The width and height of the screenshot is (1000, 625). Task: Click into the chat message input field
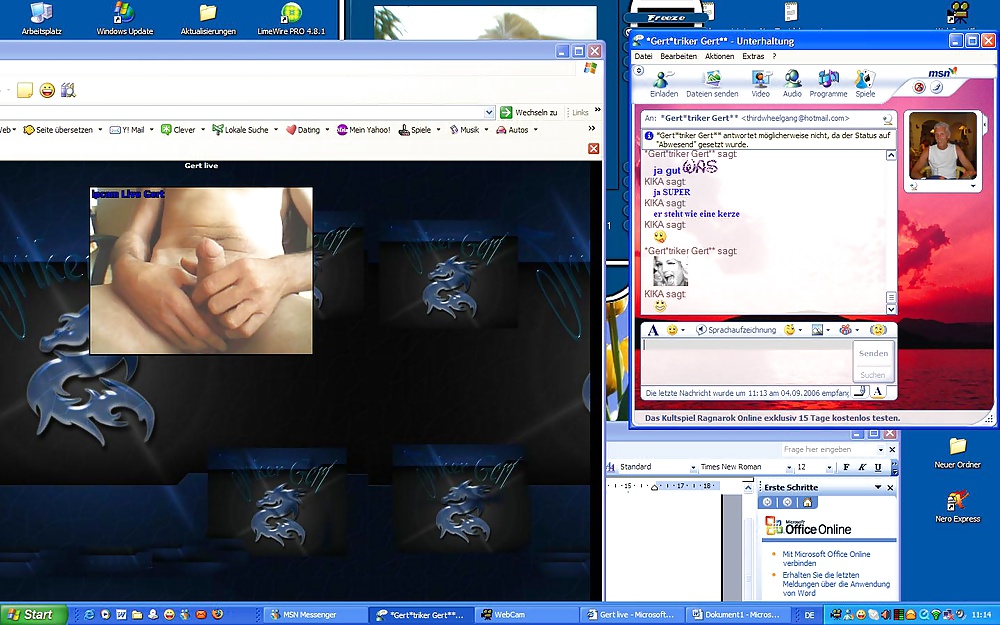pos(745,360)
